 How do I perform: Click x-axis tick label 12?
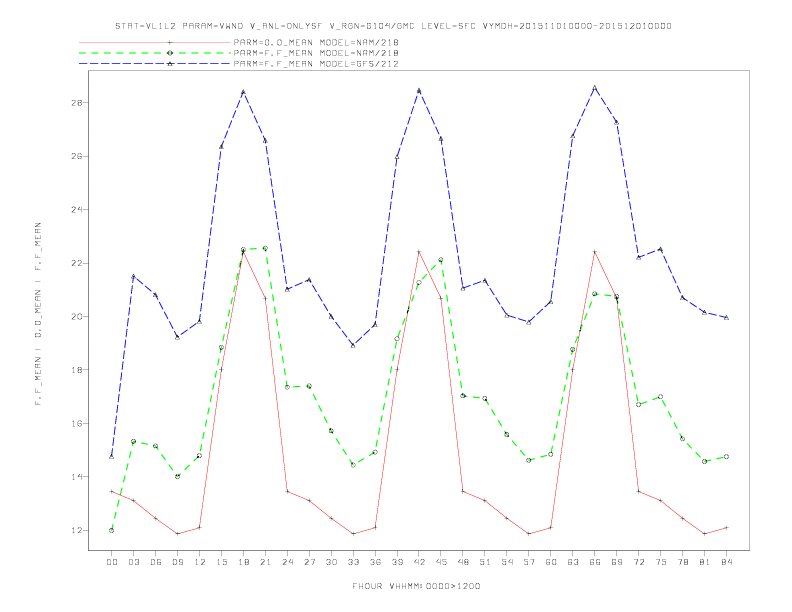point(200,562)
